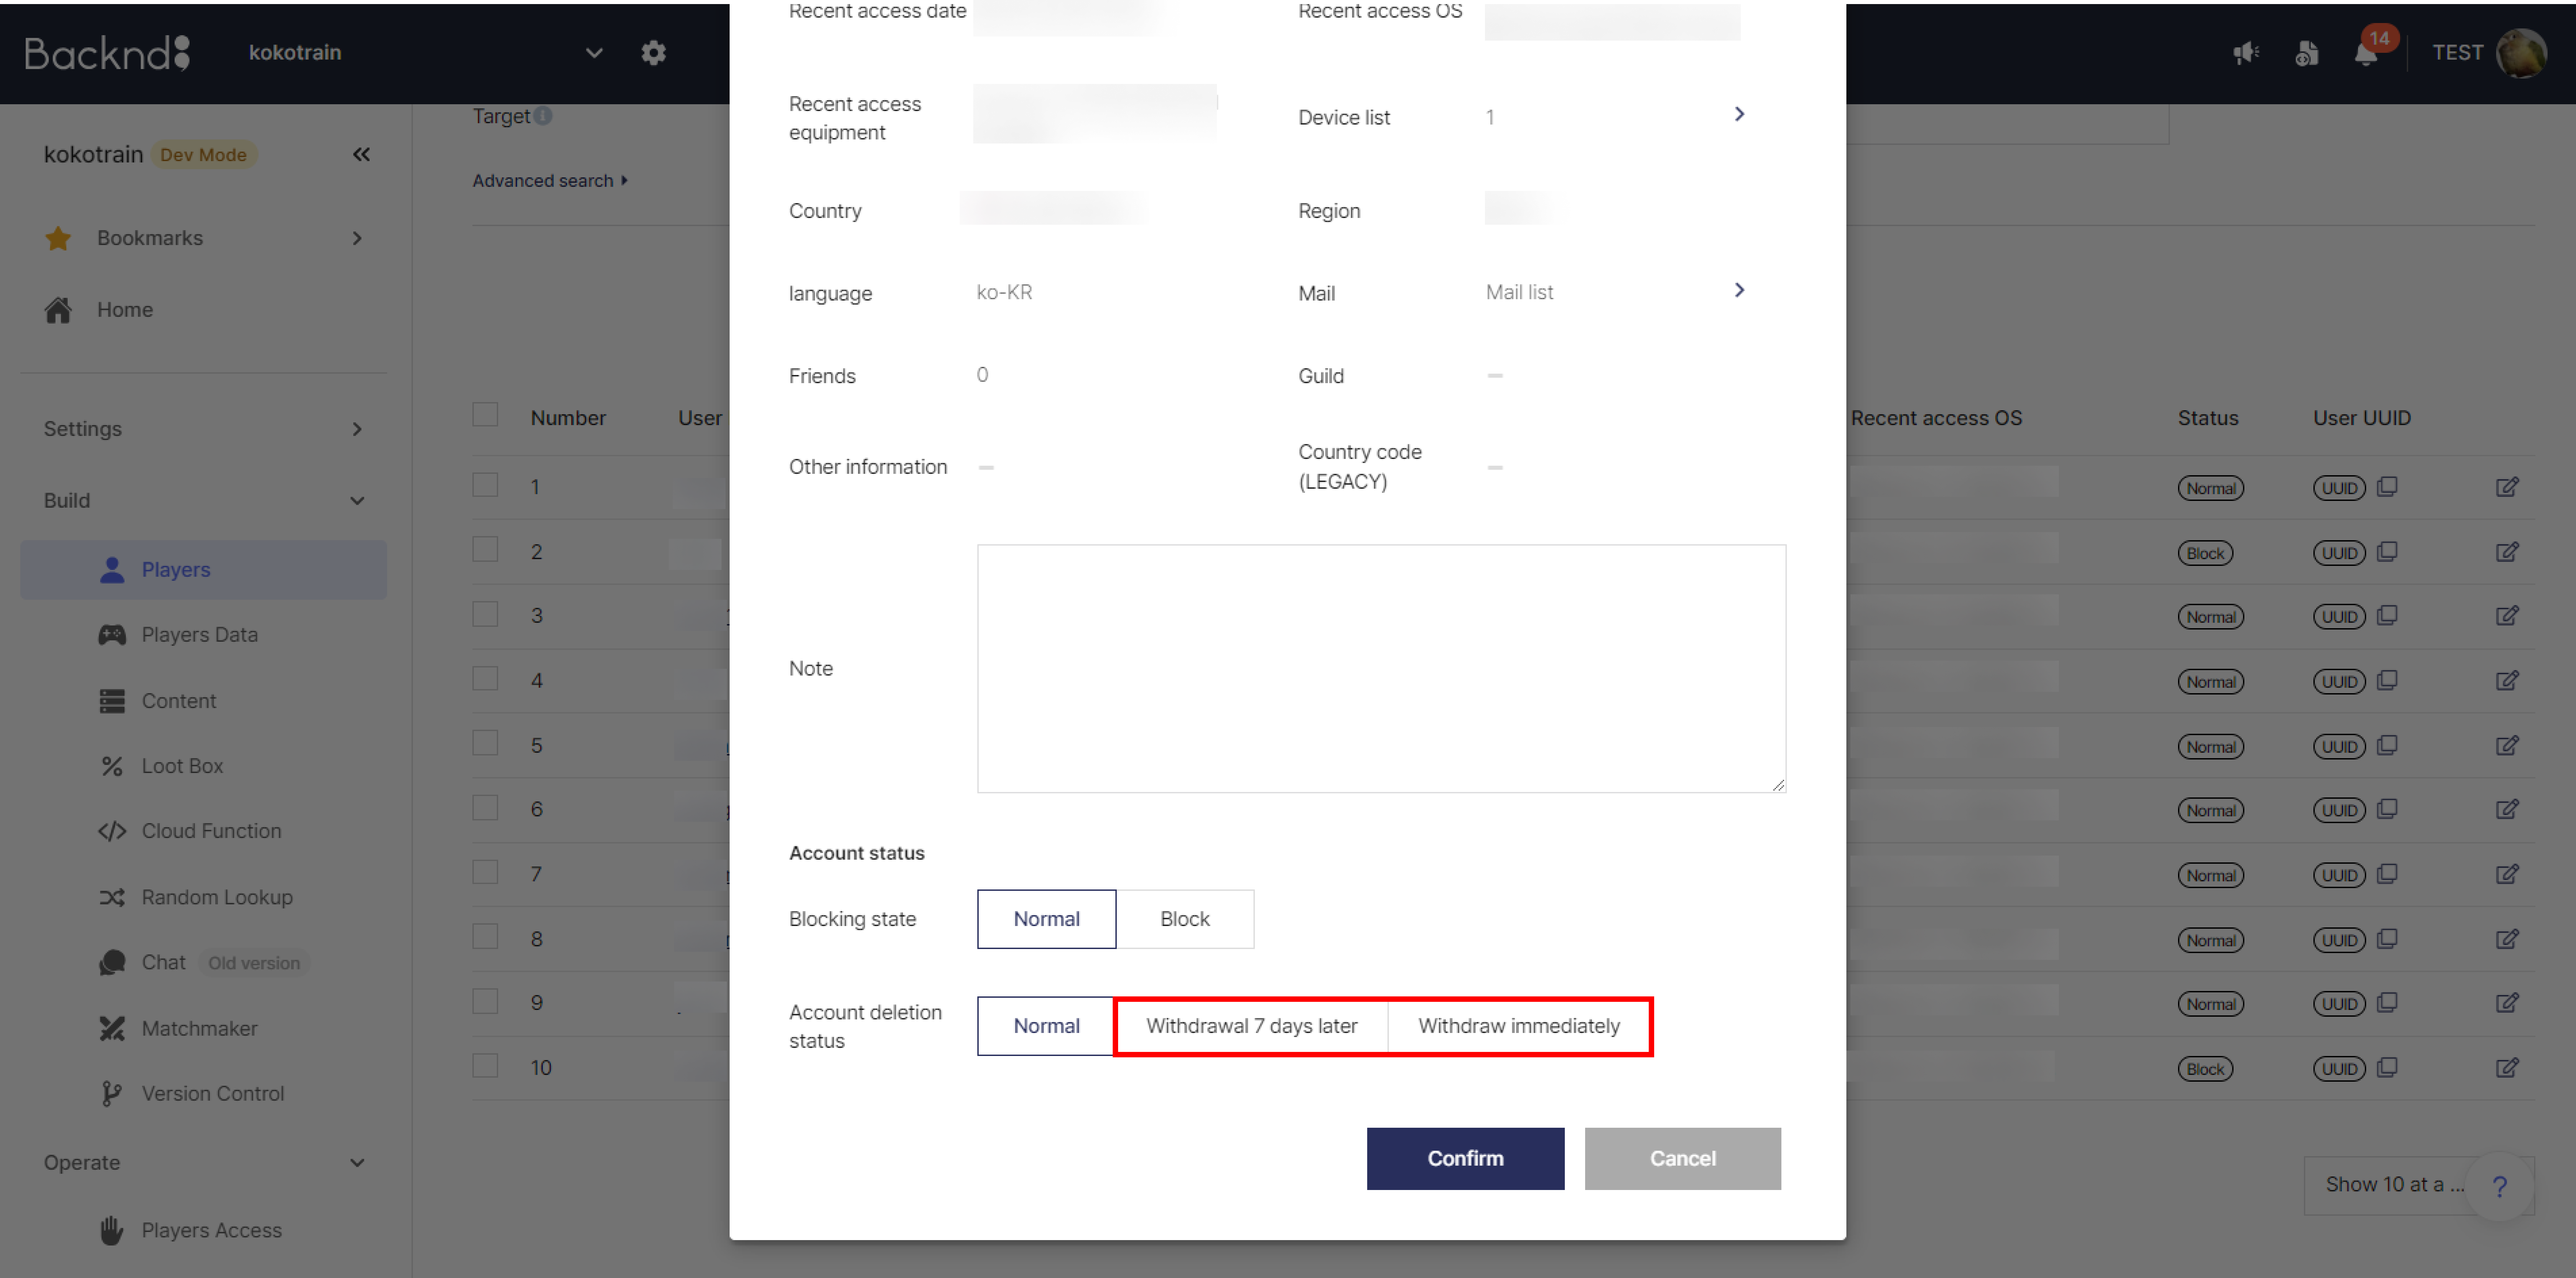Click the Backnd logo
The height and width of the screenshot is (1278, 2576).
[x=107, y=53]
